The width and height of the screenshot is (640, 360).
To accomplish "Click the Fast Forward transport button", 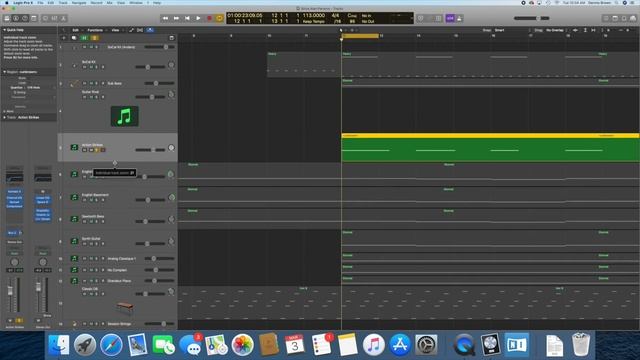I will click(176, 18).
